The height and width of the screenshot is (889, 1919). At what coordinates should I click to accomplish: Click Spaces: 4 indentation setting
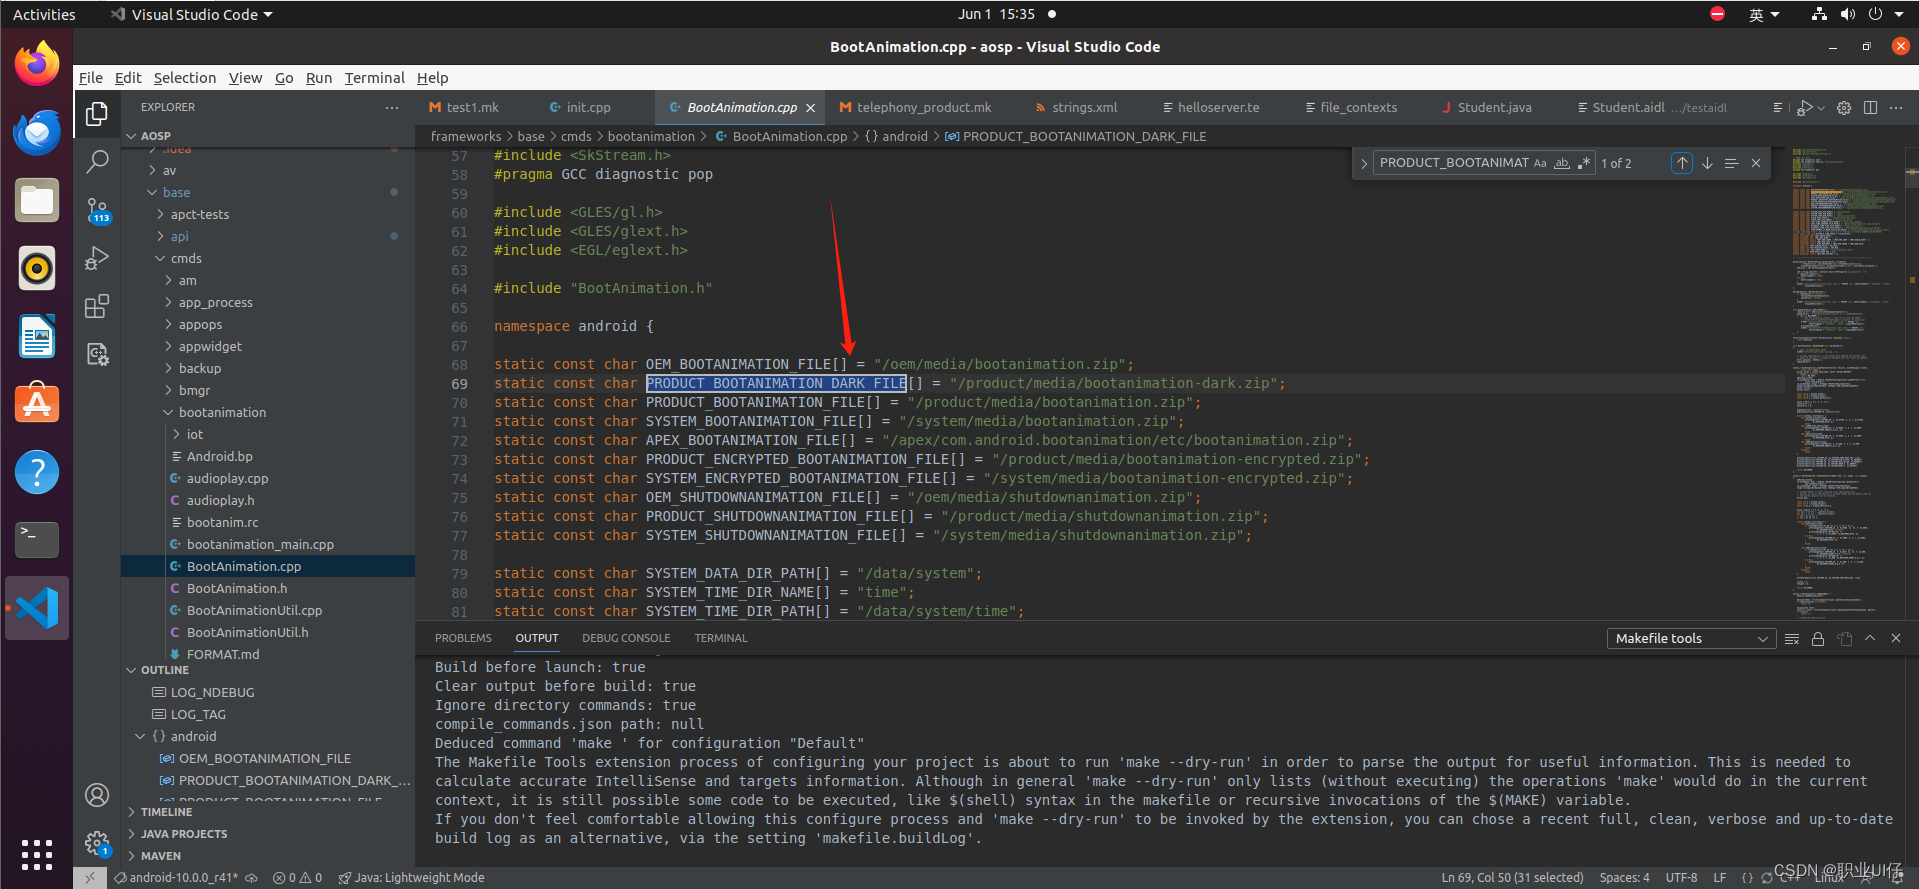point(1624,878)
